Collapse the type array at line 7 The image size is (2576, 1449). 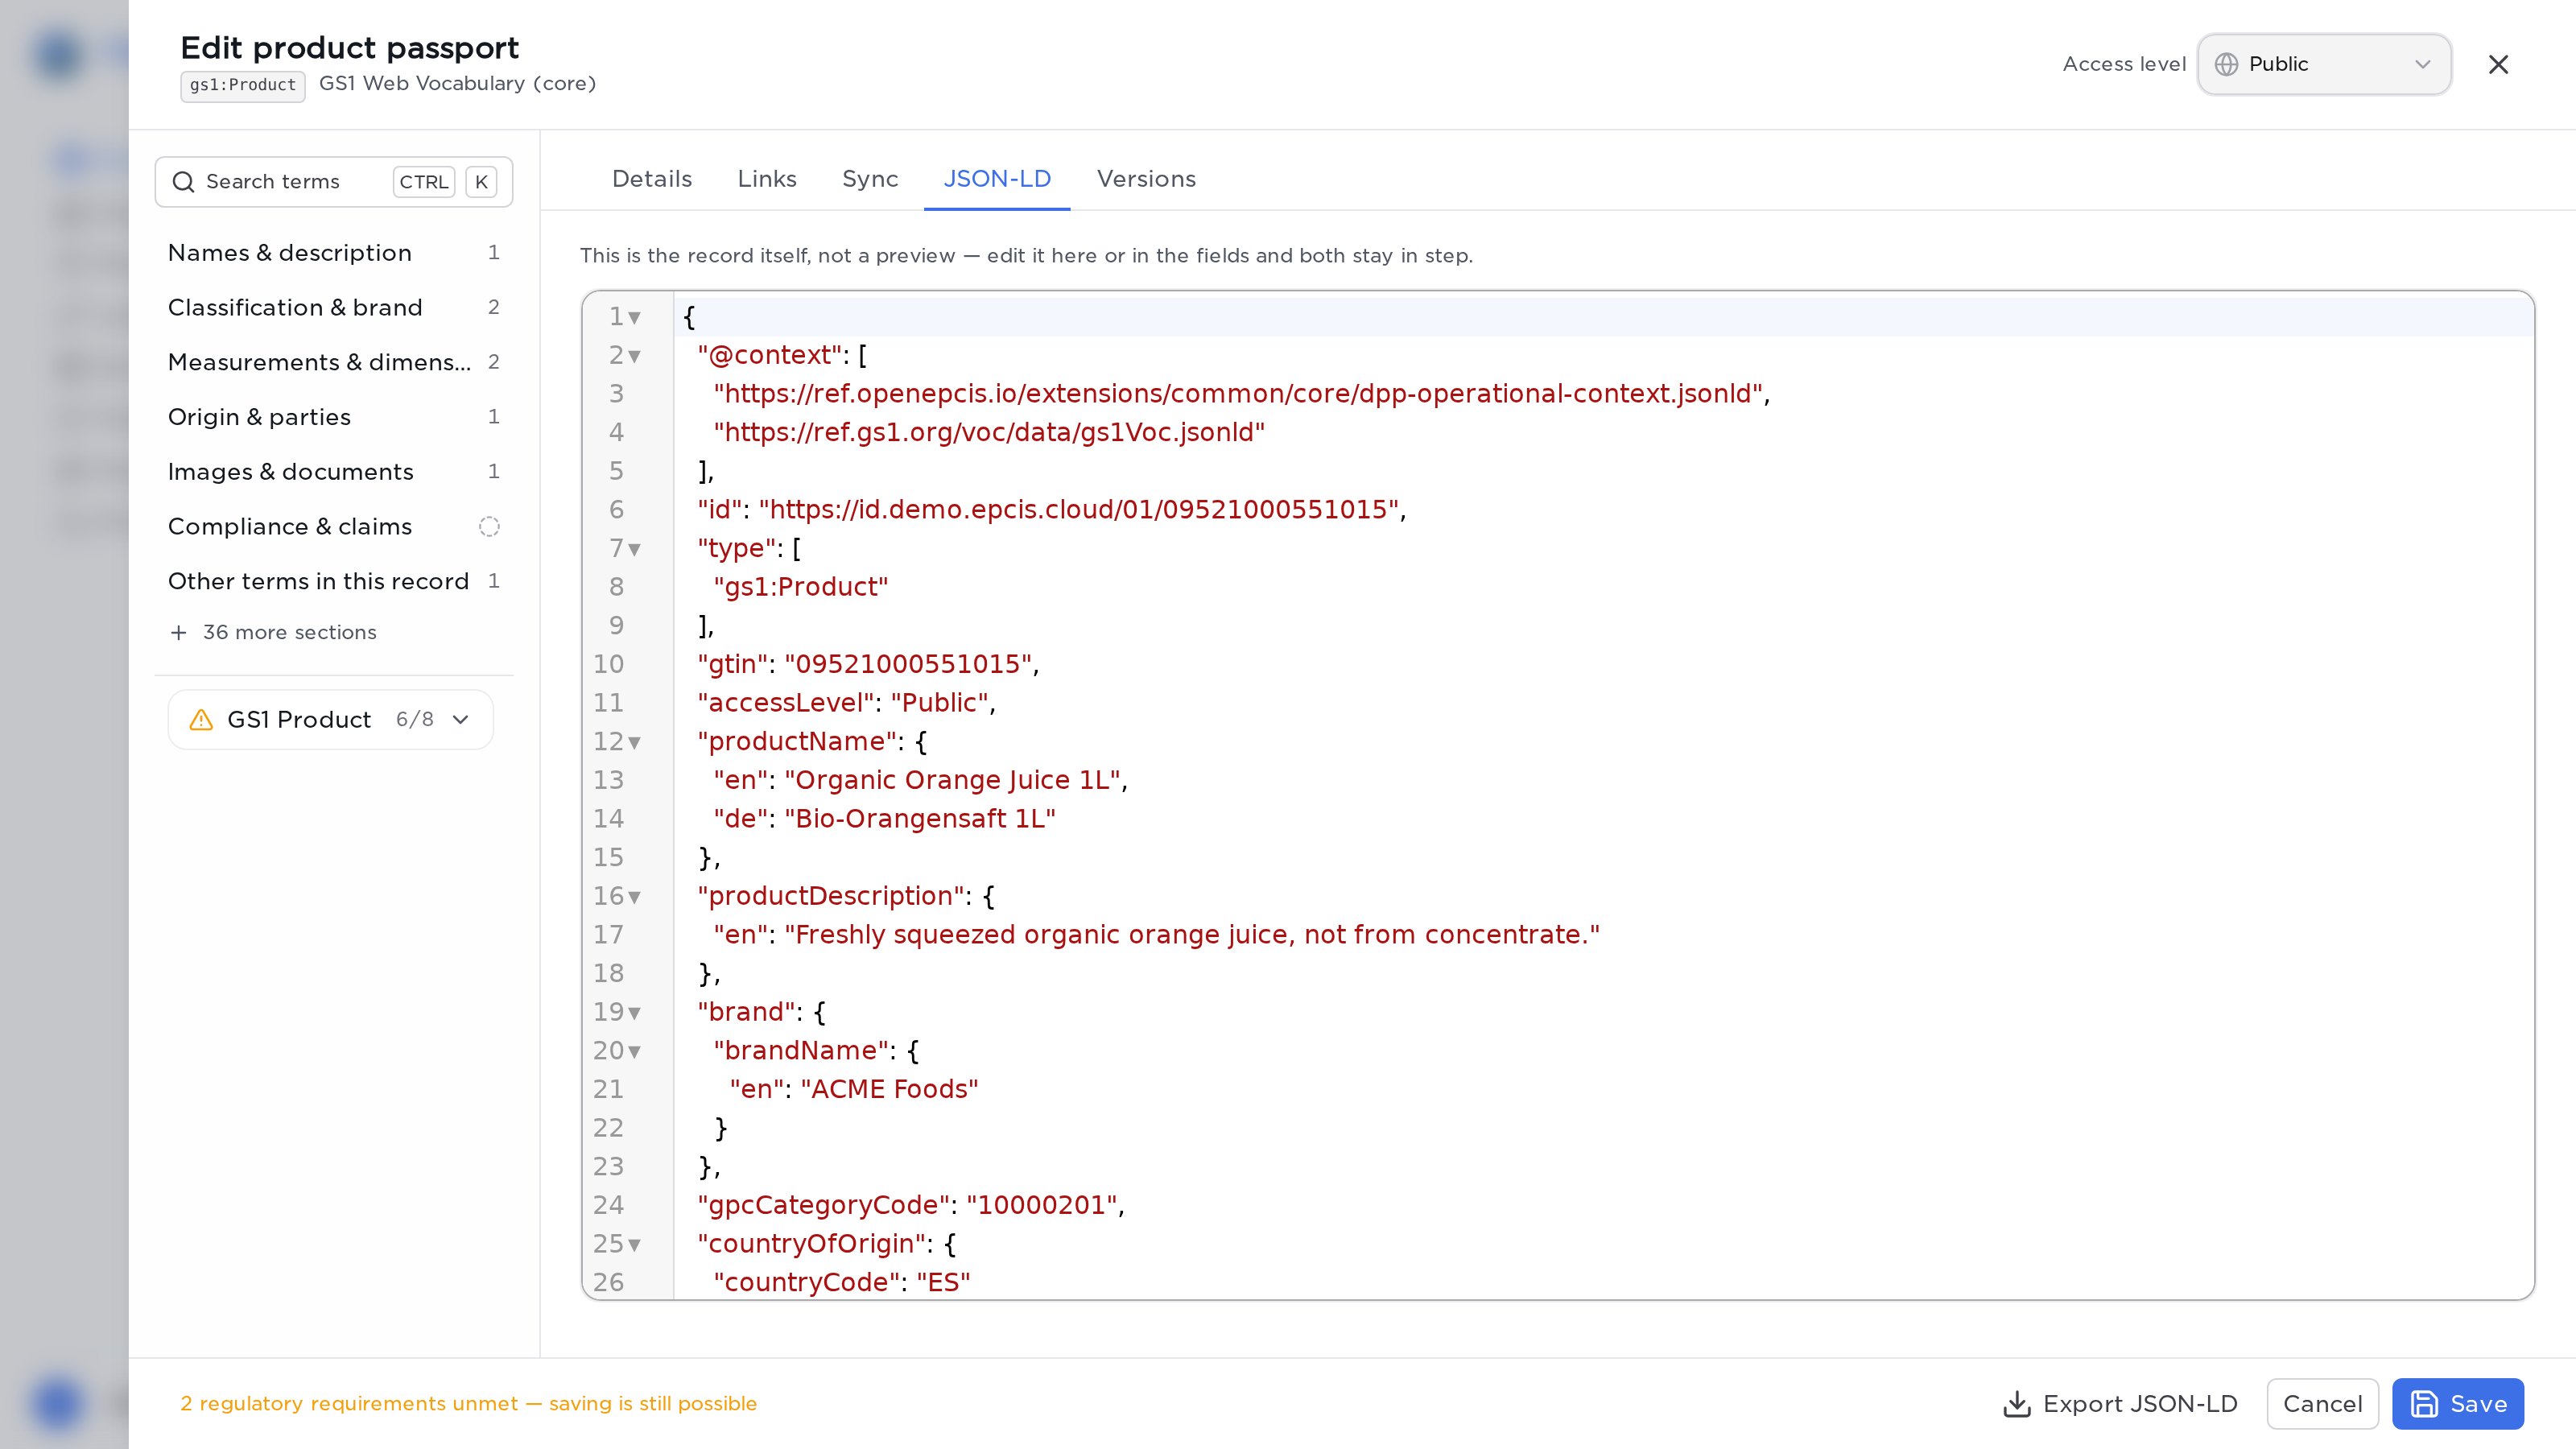click(x=634, y=549)
